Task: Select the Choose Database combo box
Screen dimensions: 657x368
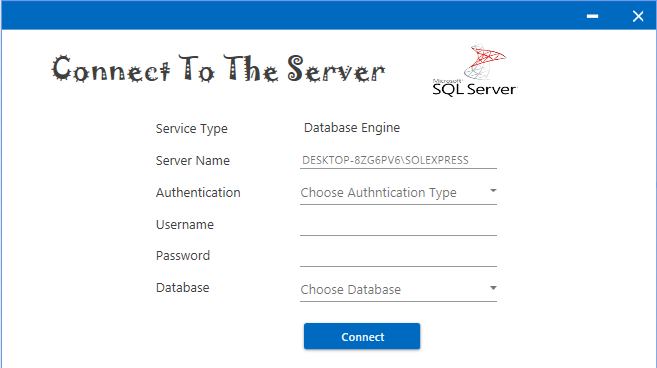Action: coord(398,290)
